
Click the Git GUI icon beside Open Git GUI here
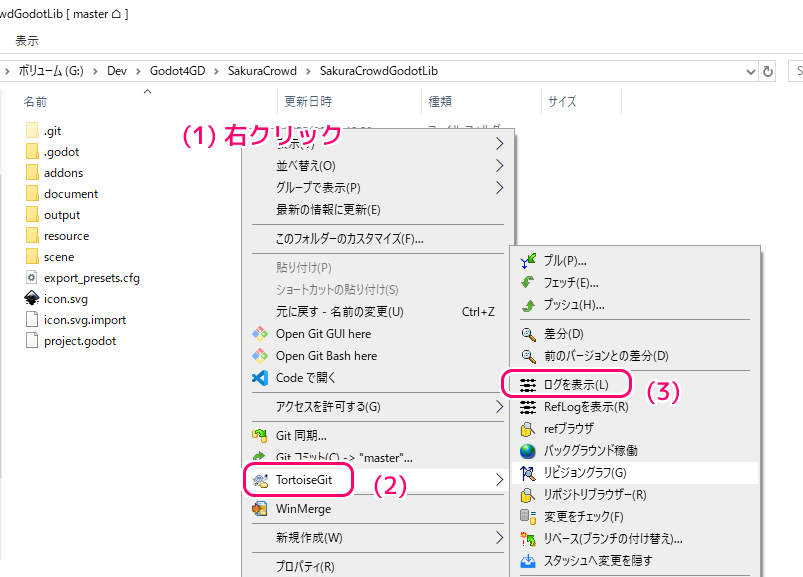tap(260, 334)
